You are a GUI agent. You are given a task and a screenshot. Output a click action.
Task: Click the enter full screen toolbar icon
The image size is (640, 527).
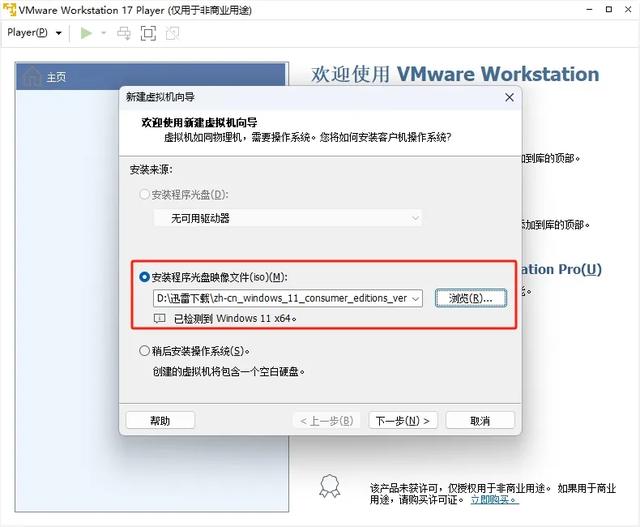(148, 33)
